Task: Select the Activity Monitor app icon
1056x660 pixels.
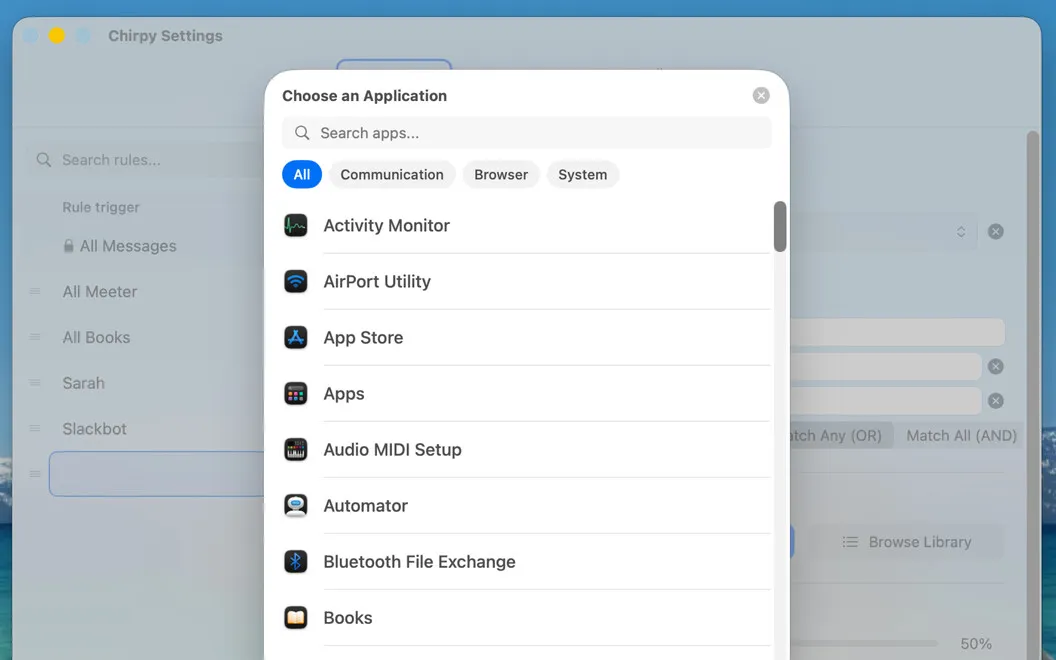Action: pos(296,226)
